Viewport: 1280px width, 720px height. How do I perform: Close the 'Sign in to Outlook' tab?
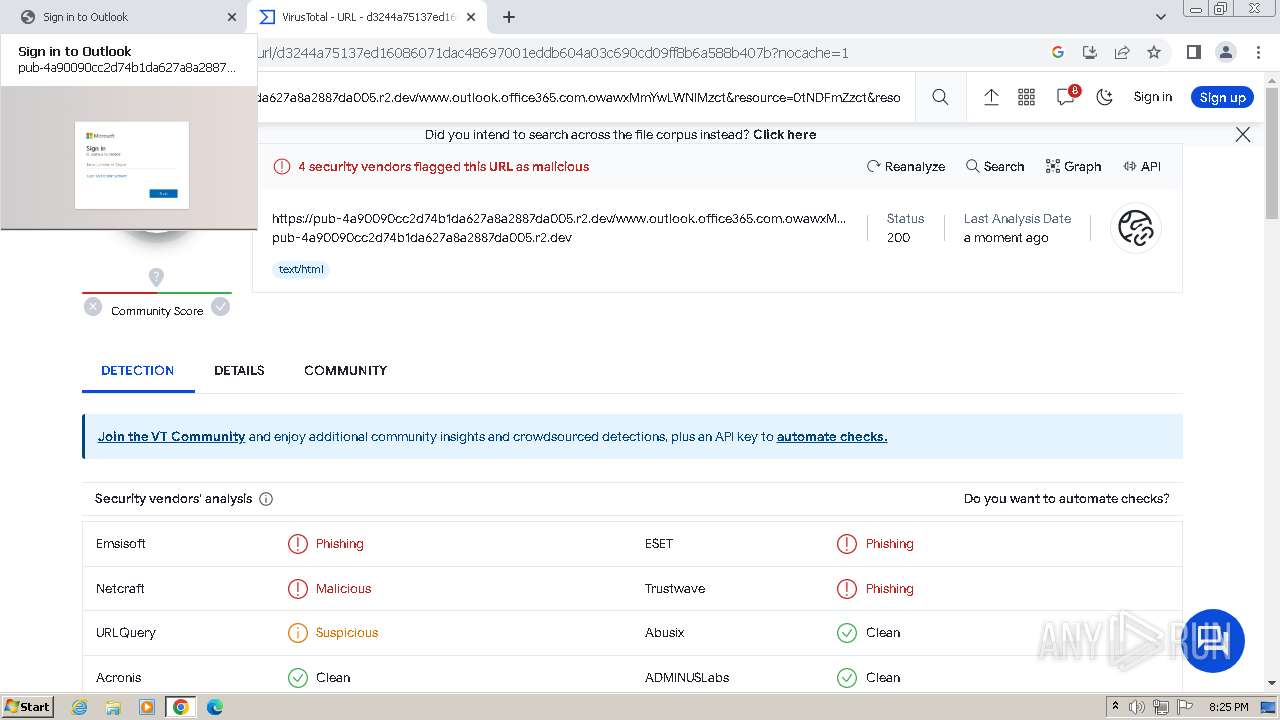click(232, 17)
